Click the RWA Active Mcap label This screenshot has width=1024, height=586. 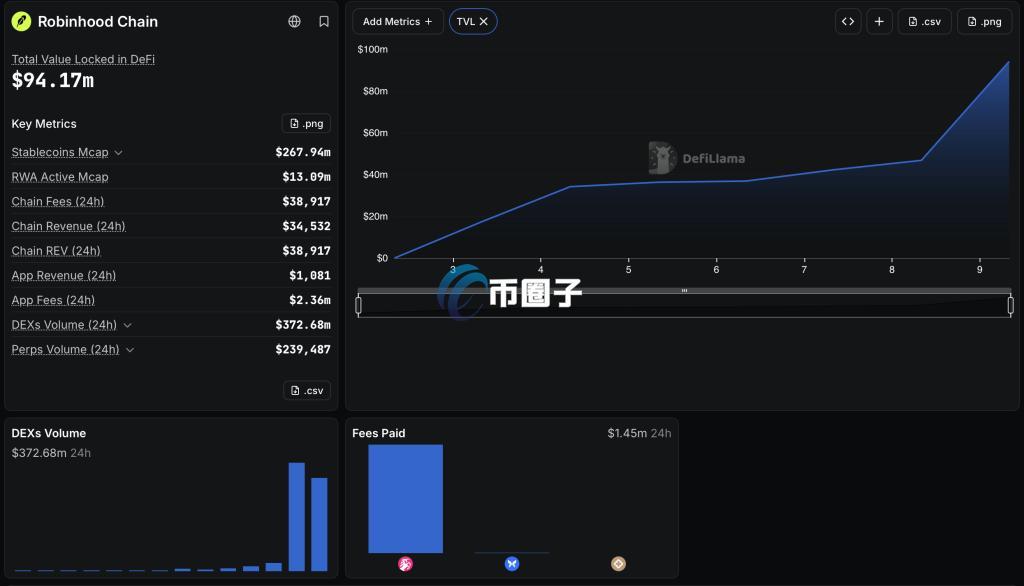tap(60, 177)
